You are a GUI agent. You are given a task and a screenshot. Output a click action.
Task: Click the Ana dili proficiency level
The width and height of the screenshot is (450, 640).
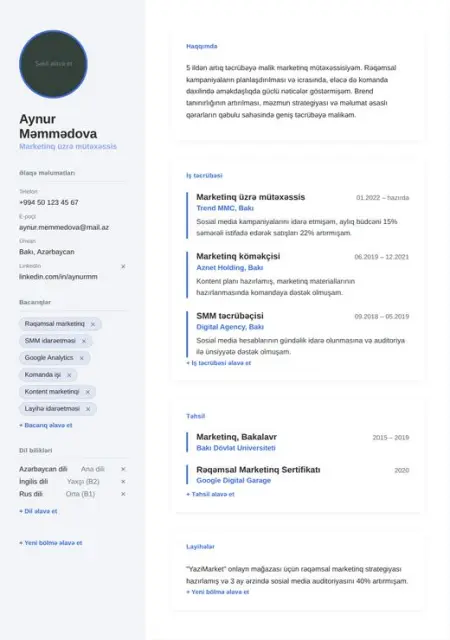pyautogui.click(x=93, y=469)
